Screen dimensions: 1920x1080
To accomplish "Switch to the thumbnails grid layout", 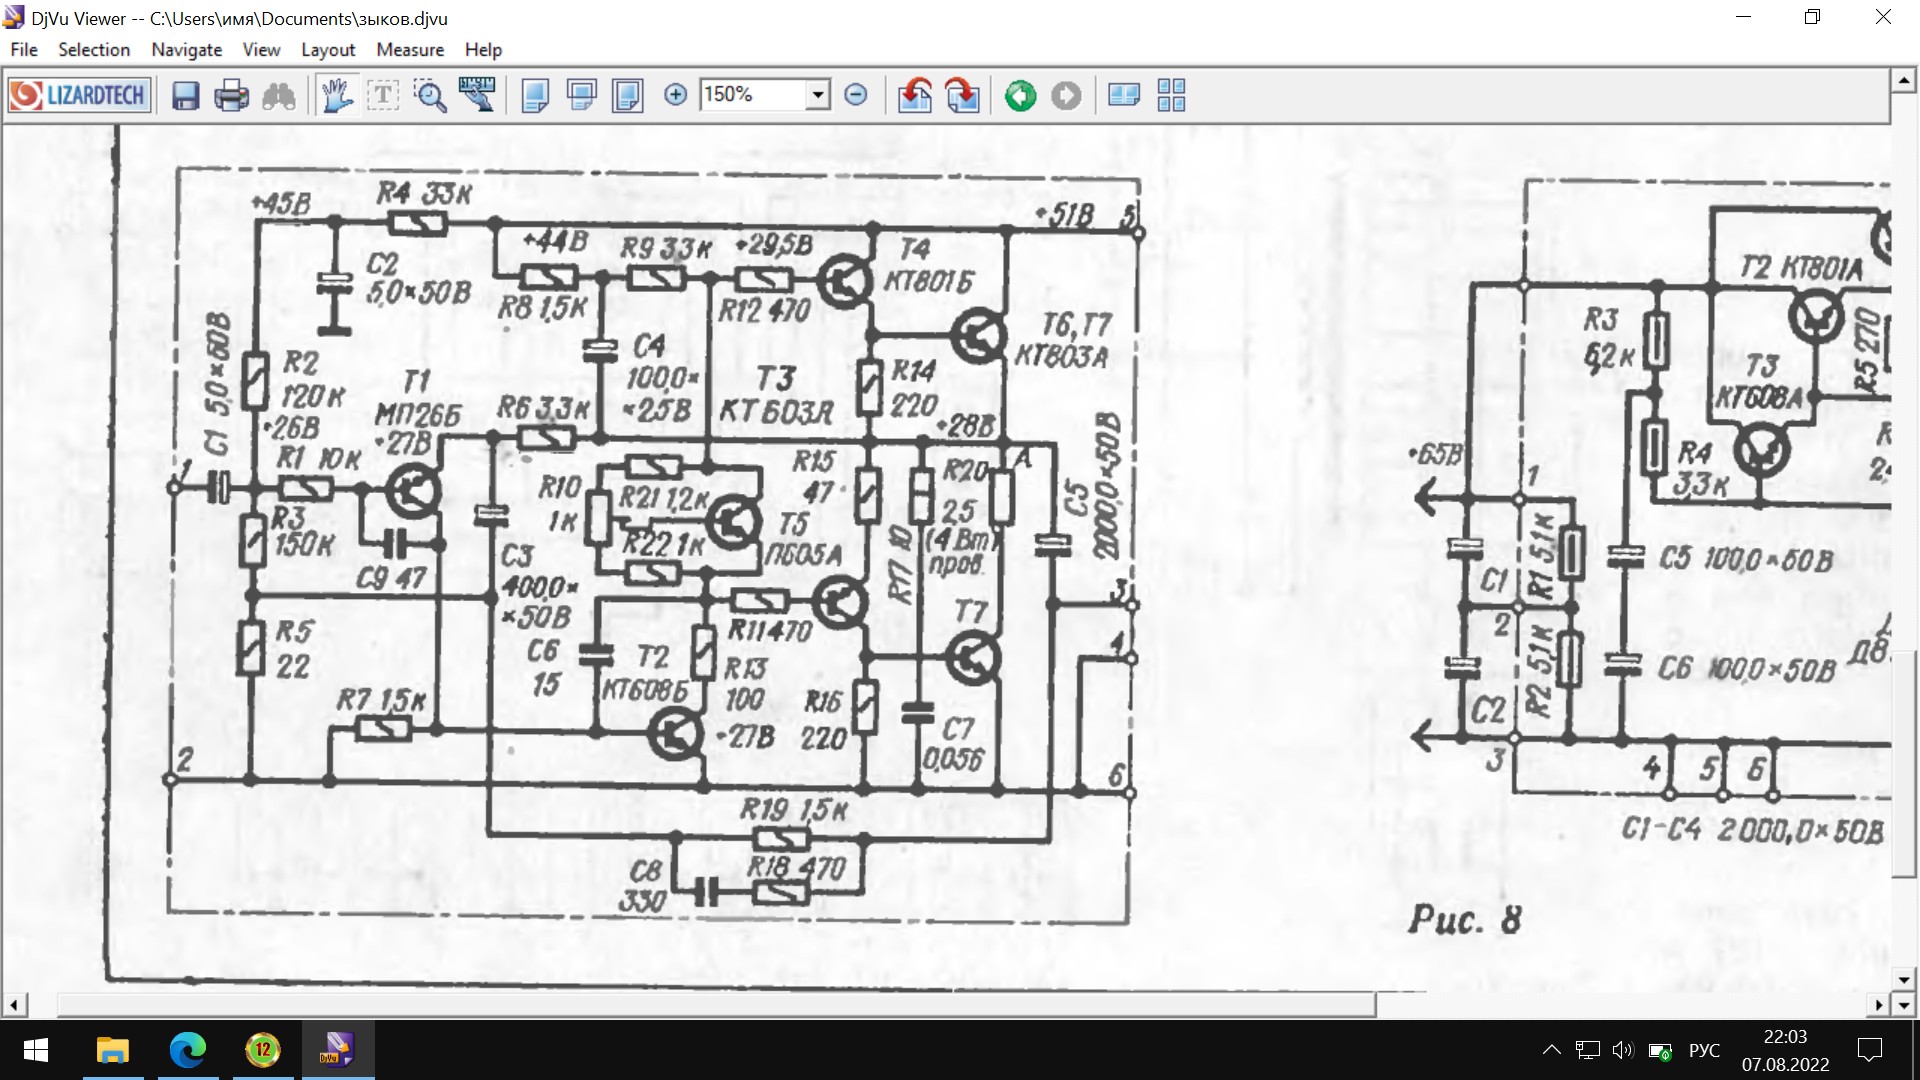I will pos(1171,96).
